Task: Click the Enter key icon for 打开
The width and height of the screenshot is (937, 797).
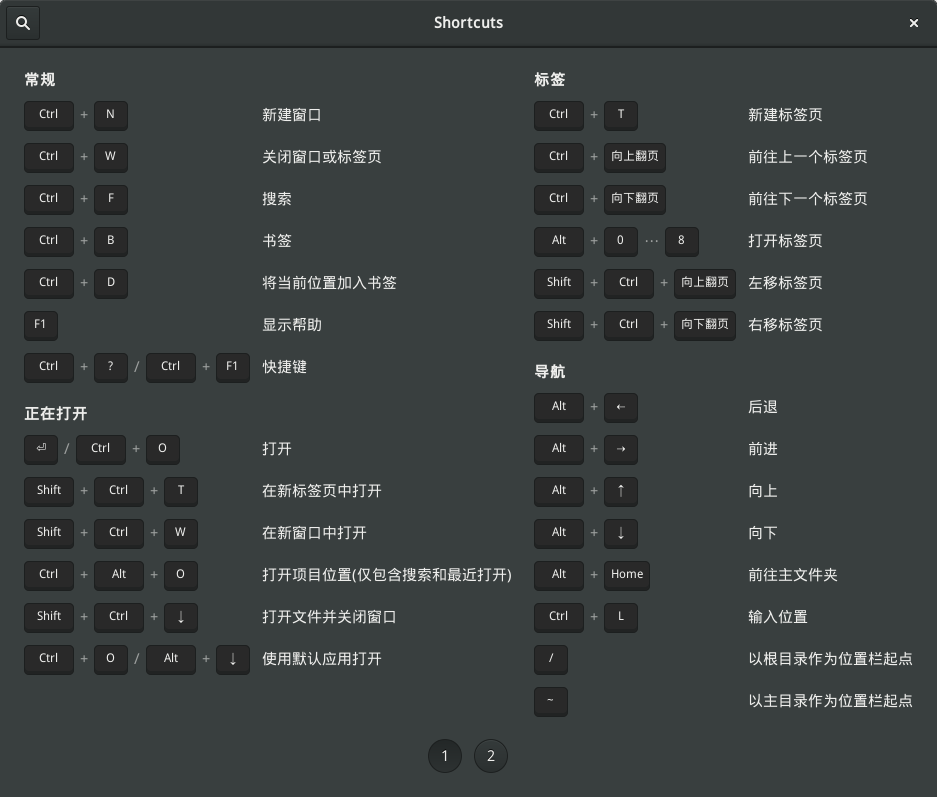Action: click(41, 449)
